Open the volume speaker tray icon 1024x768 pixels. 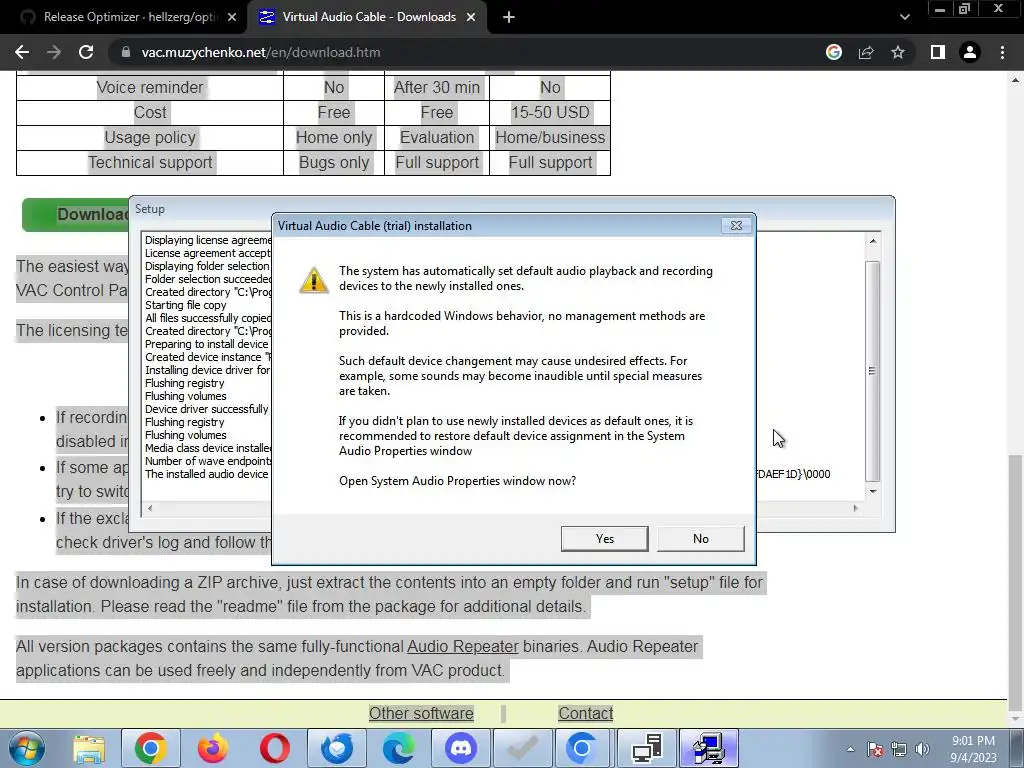923,749
